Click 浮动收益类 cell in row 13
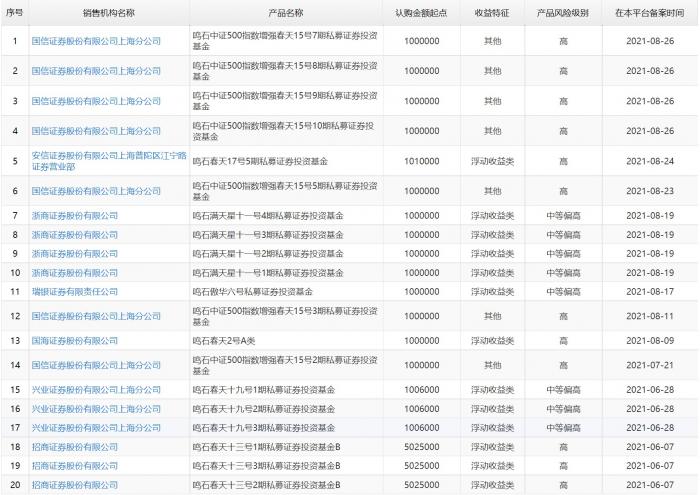The width and height of the screenshot is (700, 495). pyautogui.click(x=492, y=341)
